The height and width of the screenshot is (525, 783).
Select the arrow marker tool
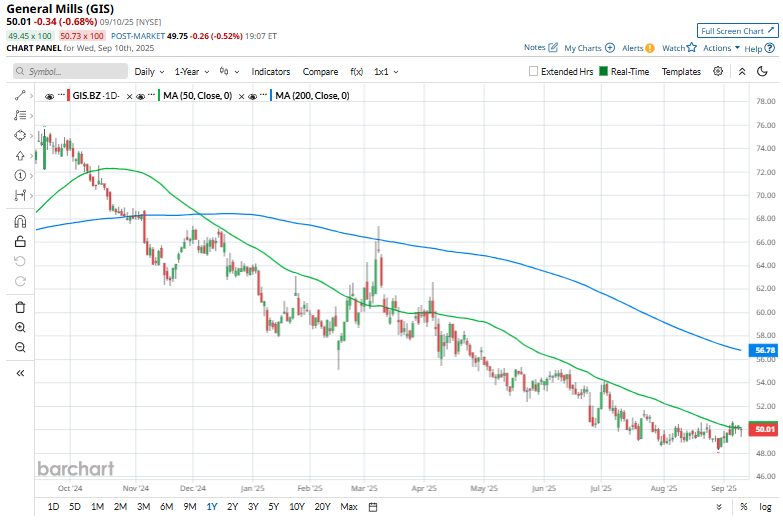[x=20, y=155]
